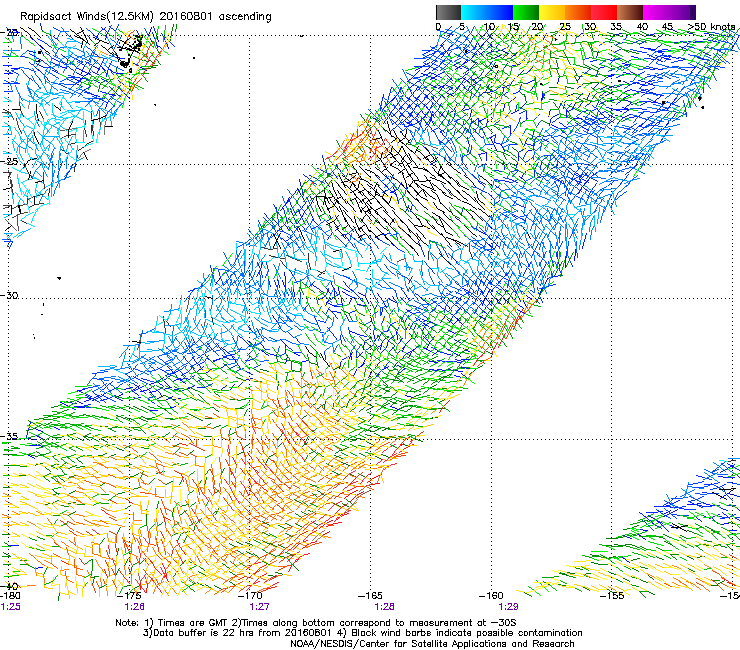Click the gray 0-5 knots legend swatch
This screenshot has height=650, width=740.
[x=448, y=12]
